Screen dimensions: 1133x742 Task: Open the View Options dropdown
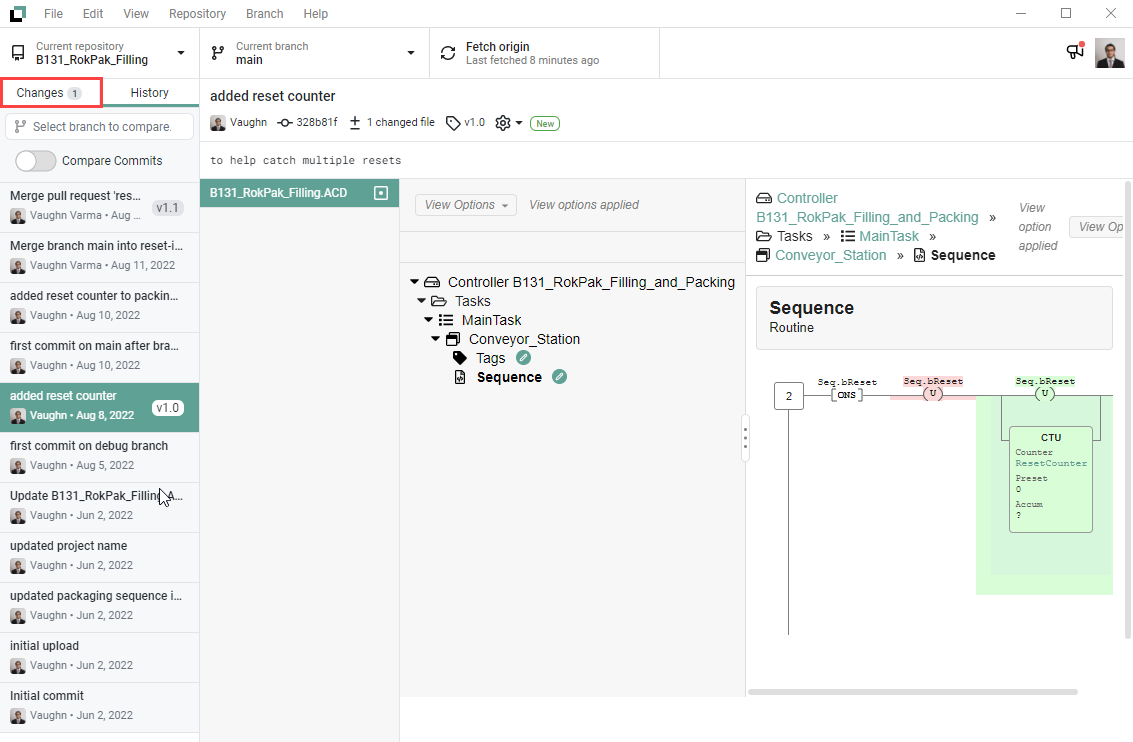465,205
